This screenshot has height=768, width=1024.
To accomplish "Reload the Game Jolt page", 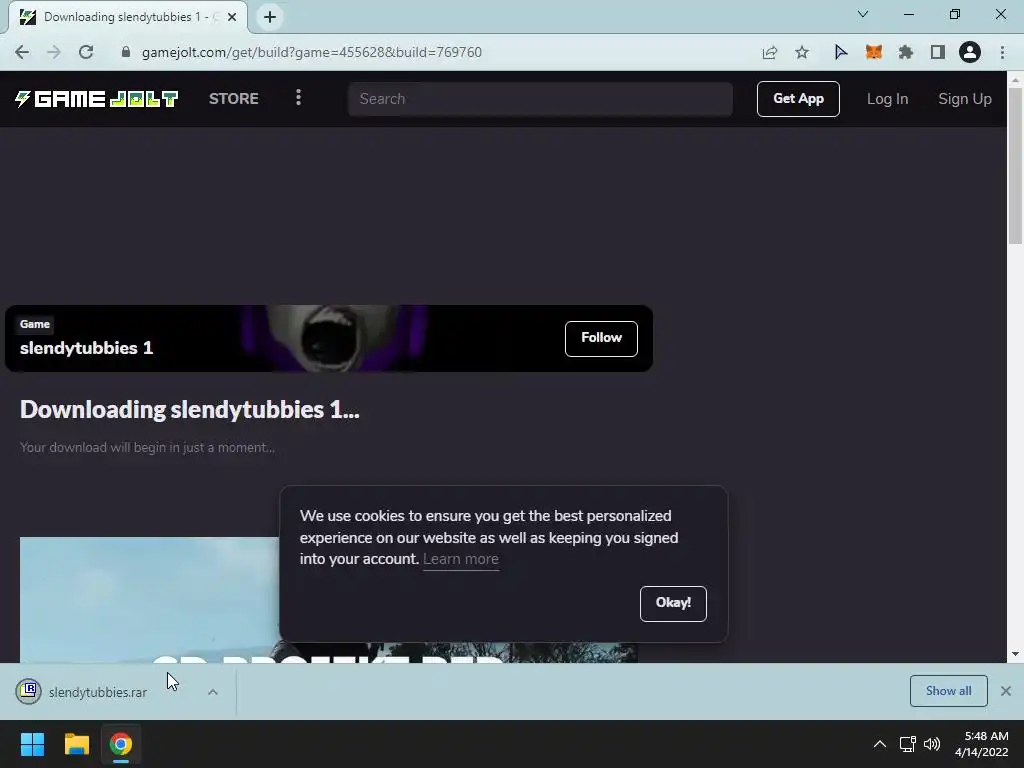I will point(86,52).
